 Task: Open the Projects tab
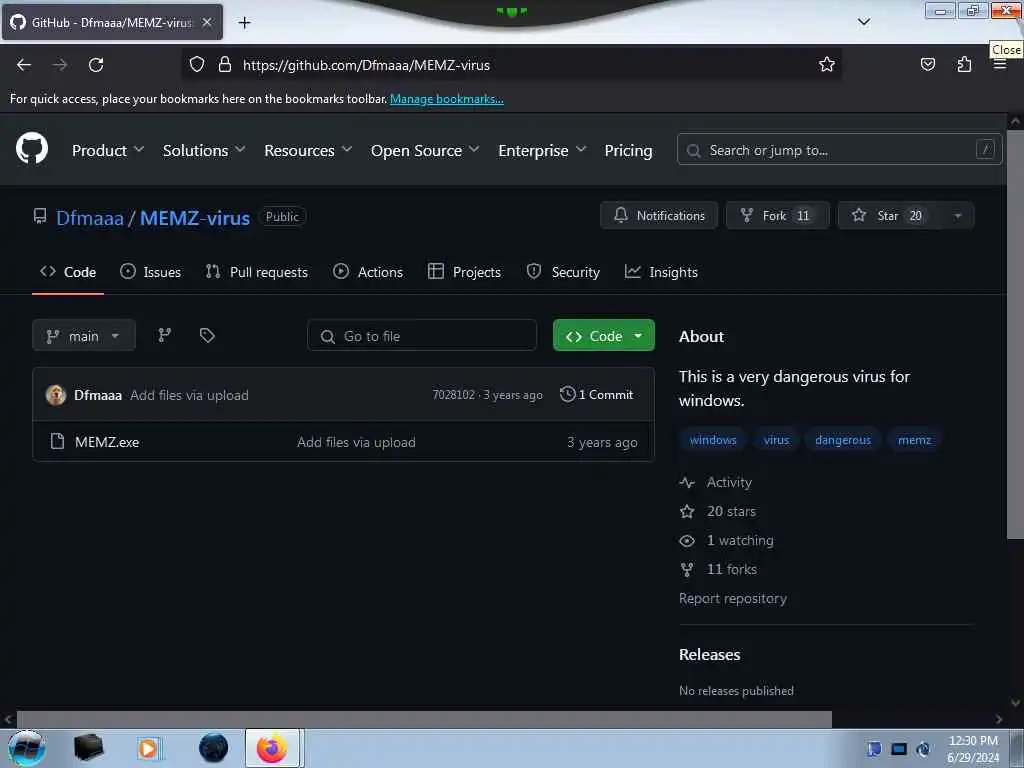(464, 272)
